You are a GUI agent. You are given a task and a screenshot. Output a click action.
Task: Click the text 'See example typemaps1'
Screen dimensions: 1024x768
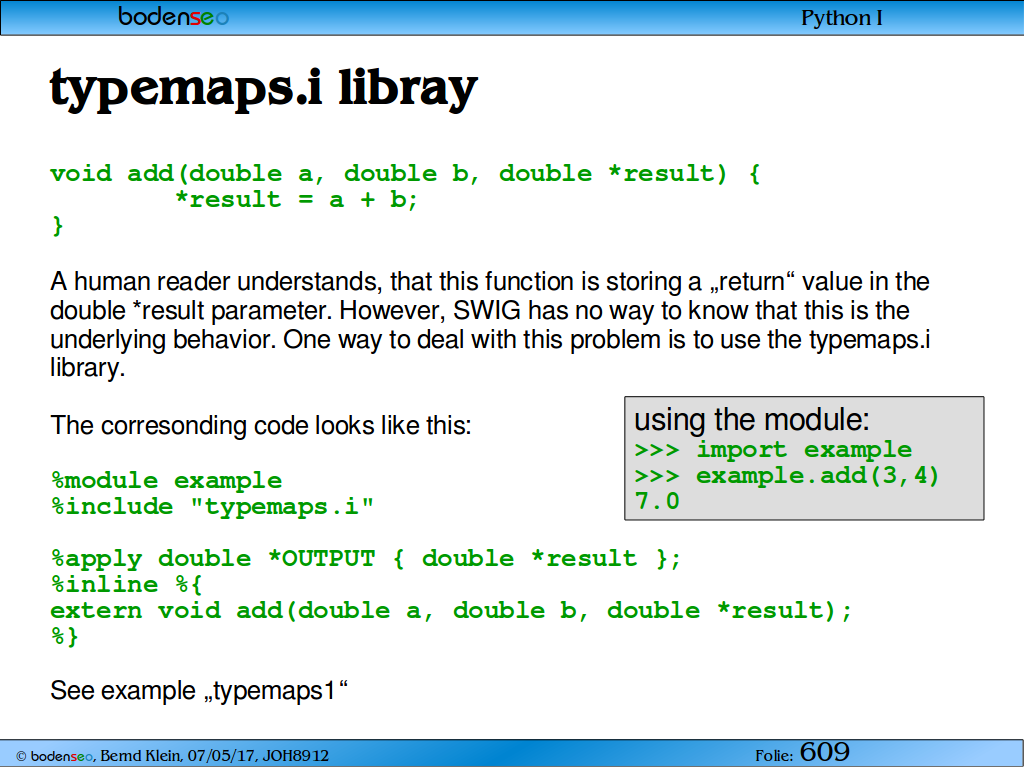[x=199, y=690]
